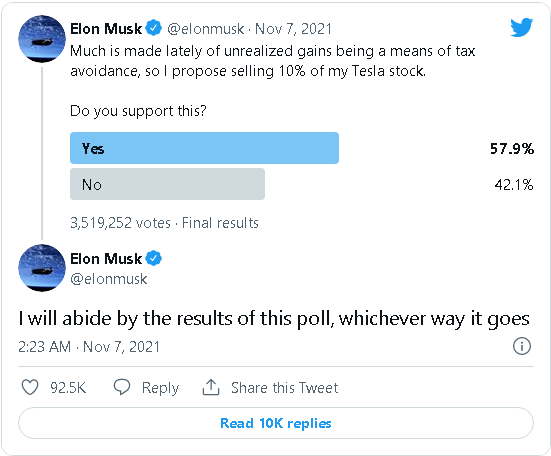Viewport: 551px width, 456px height.
Task: Select the No poll result bar
Action: [x=167, y=184]
